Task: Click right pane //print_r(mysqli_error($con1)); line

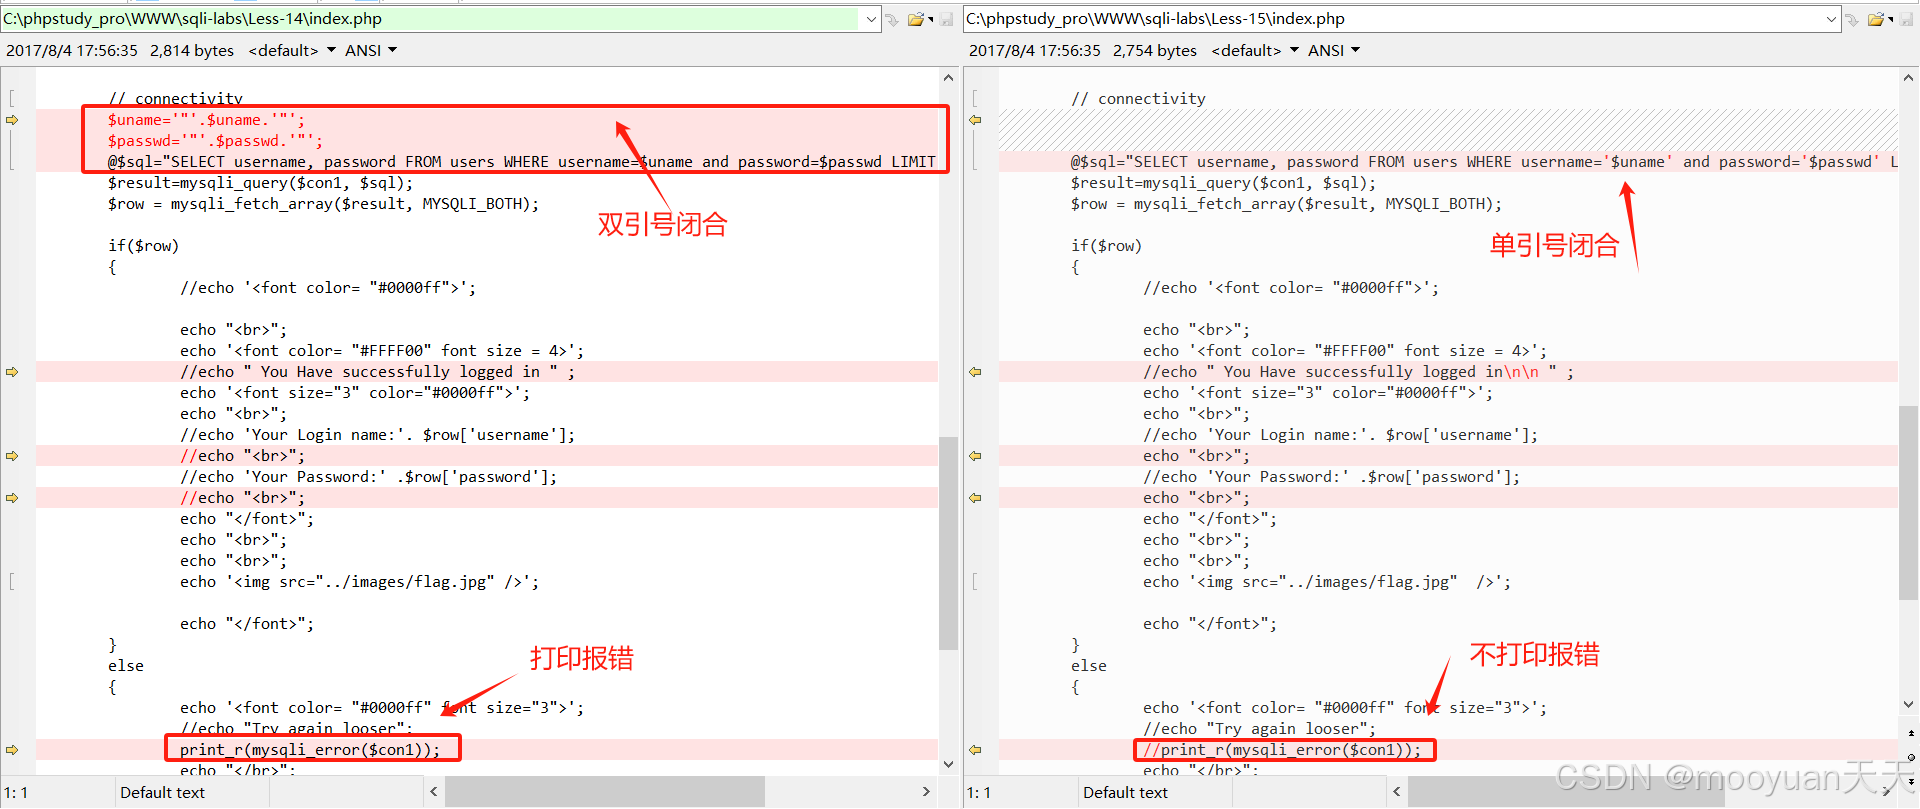Action: (x=1282, y=750)
